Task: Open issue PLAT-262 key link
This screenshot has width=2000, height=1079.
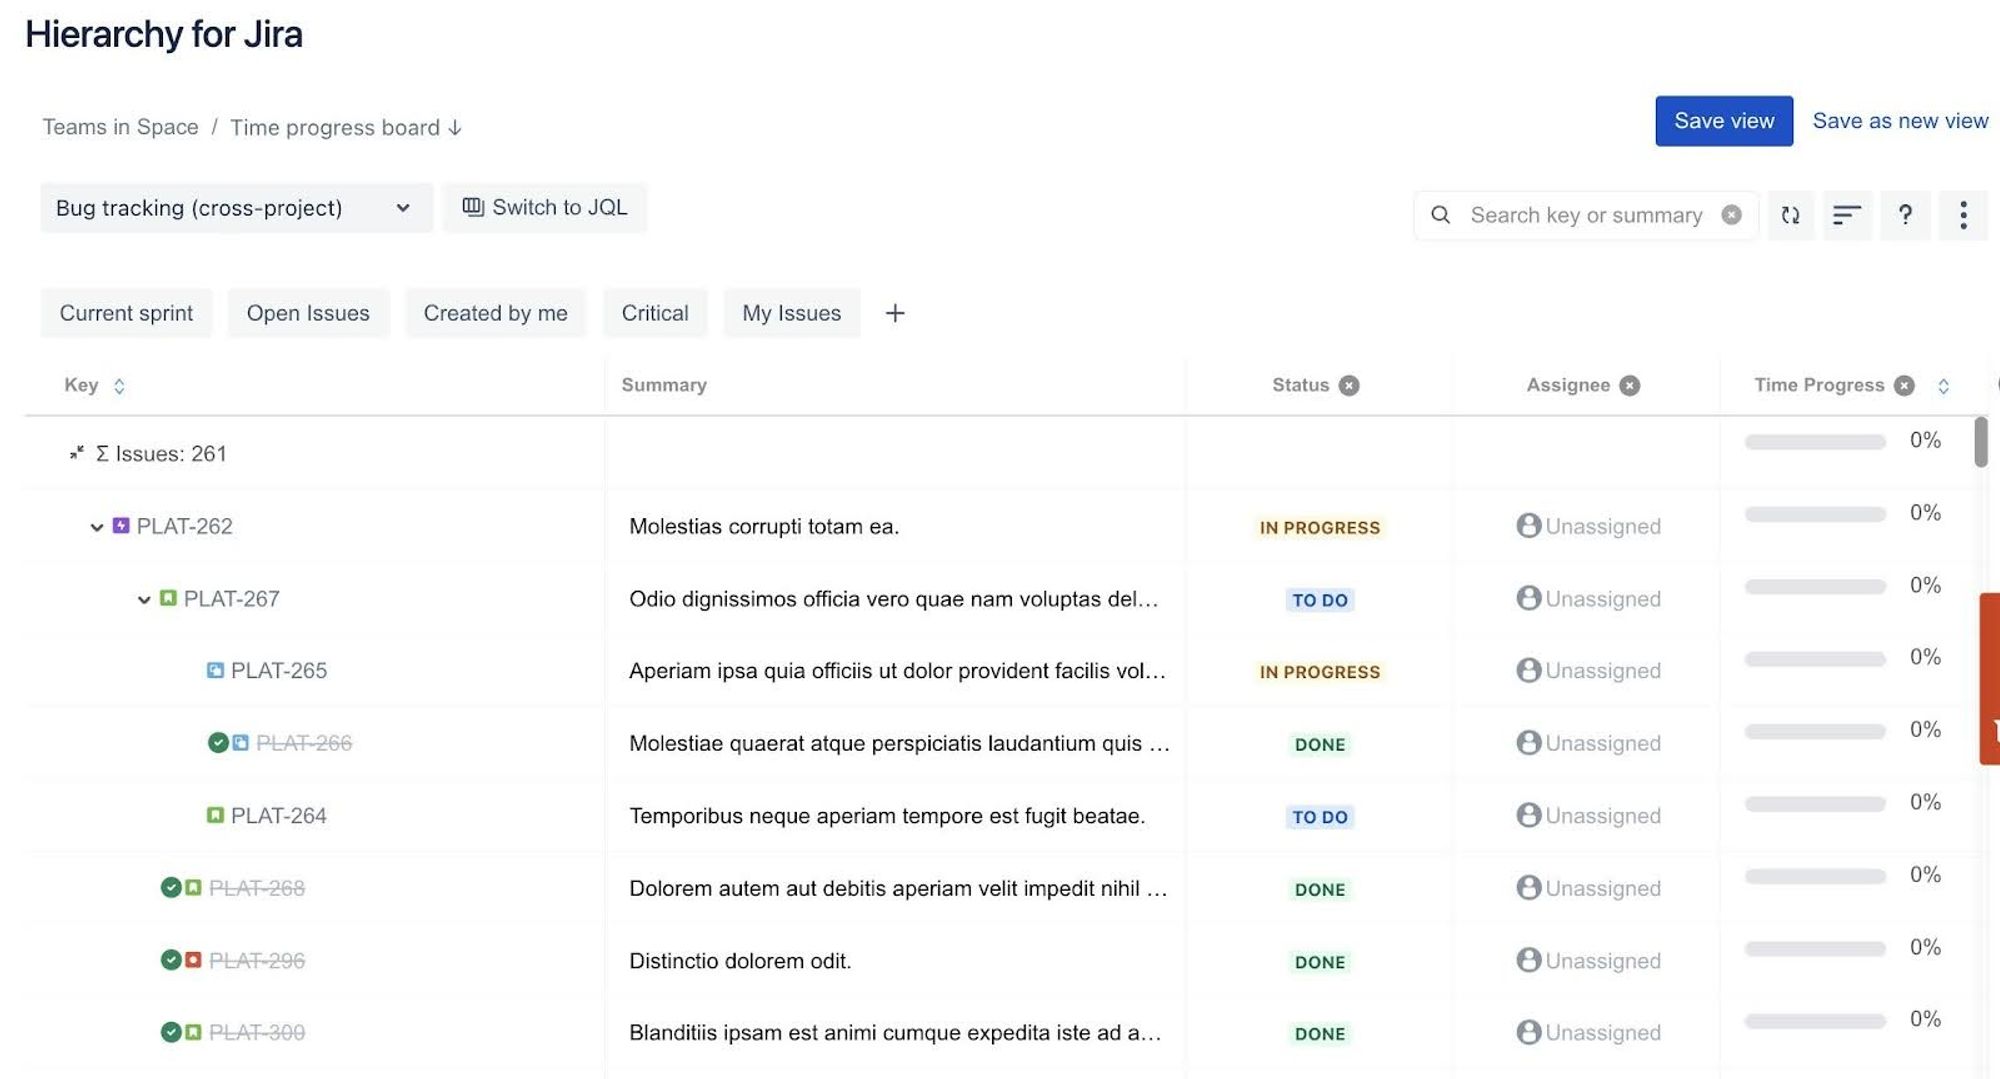Action: click(184, 526)
